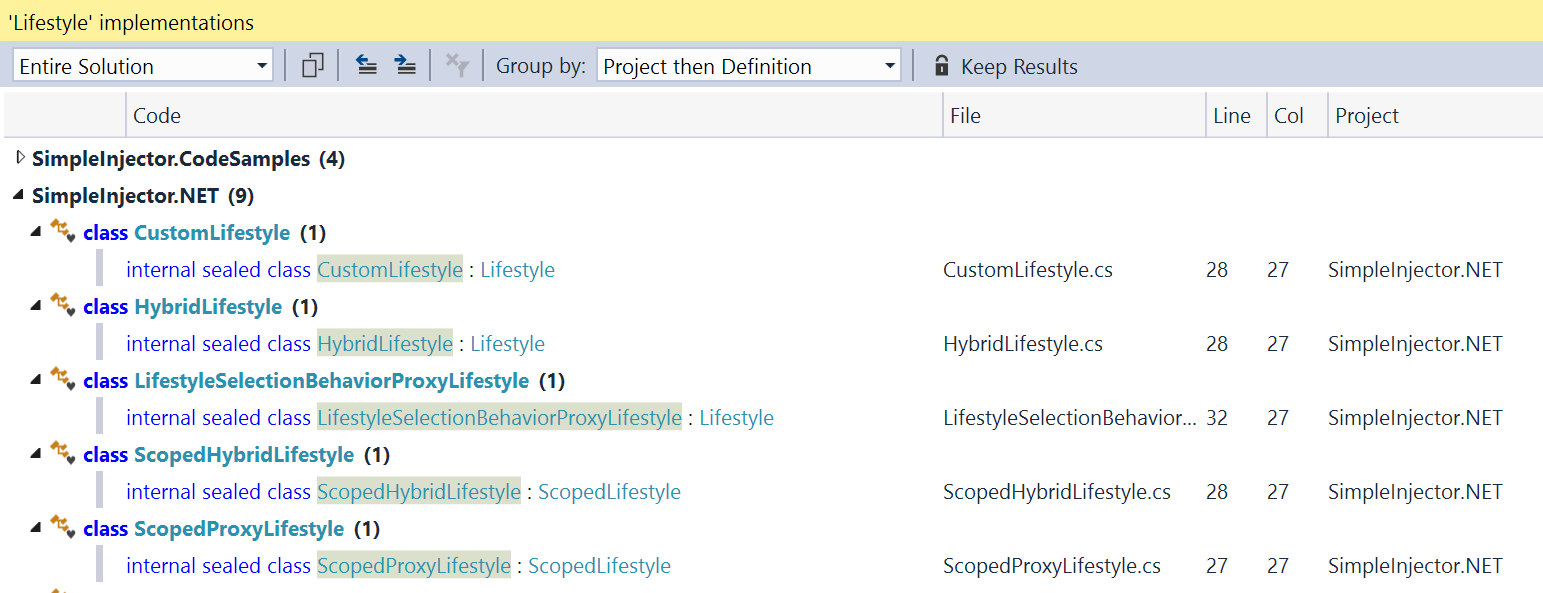Select the class LifestyleSelectionBehaviorProxyLifestyle (1) heading
The image size is (1543, 593).
[324, 381]
